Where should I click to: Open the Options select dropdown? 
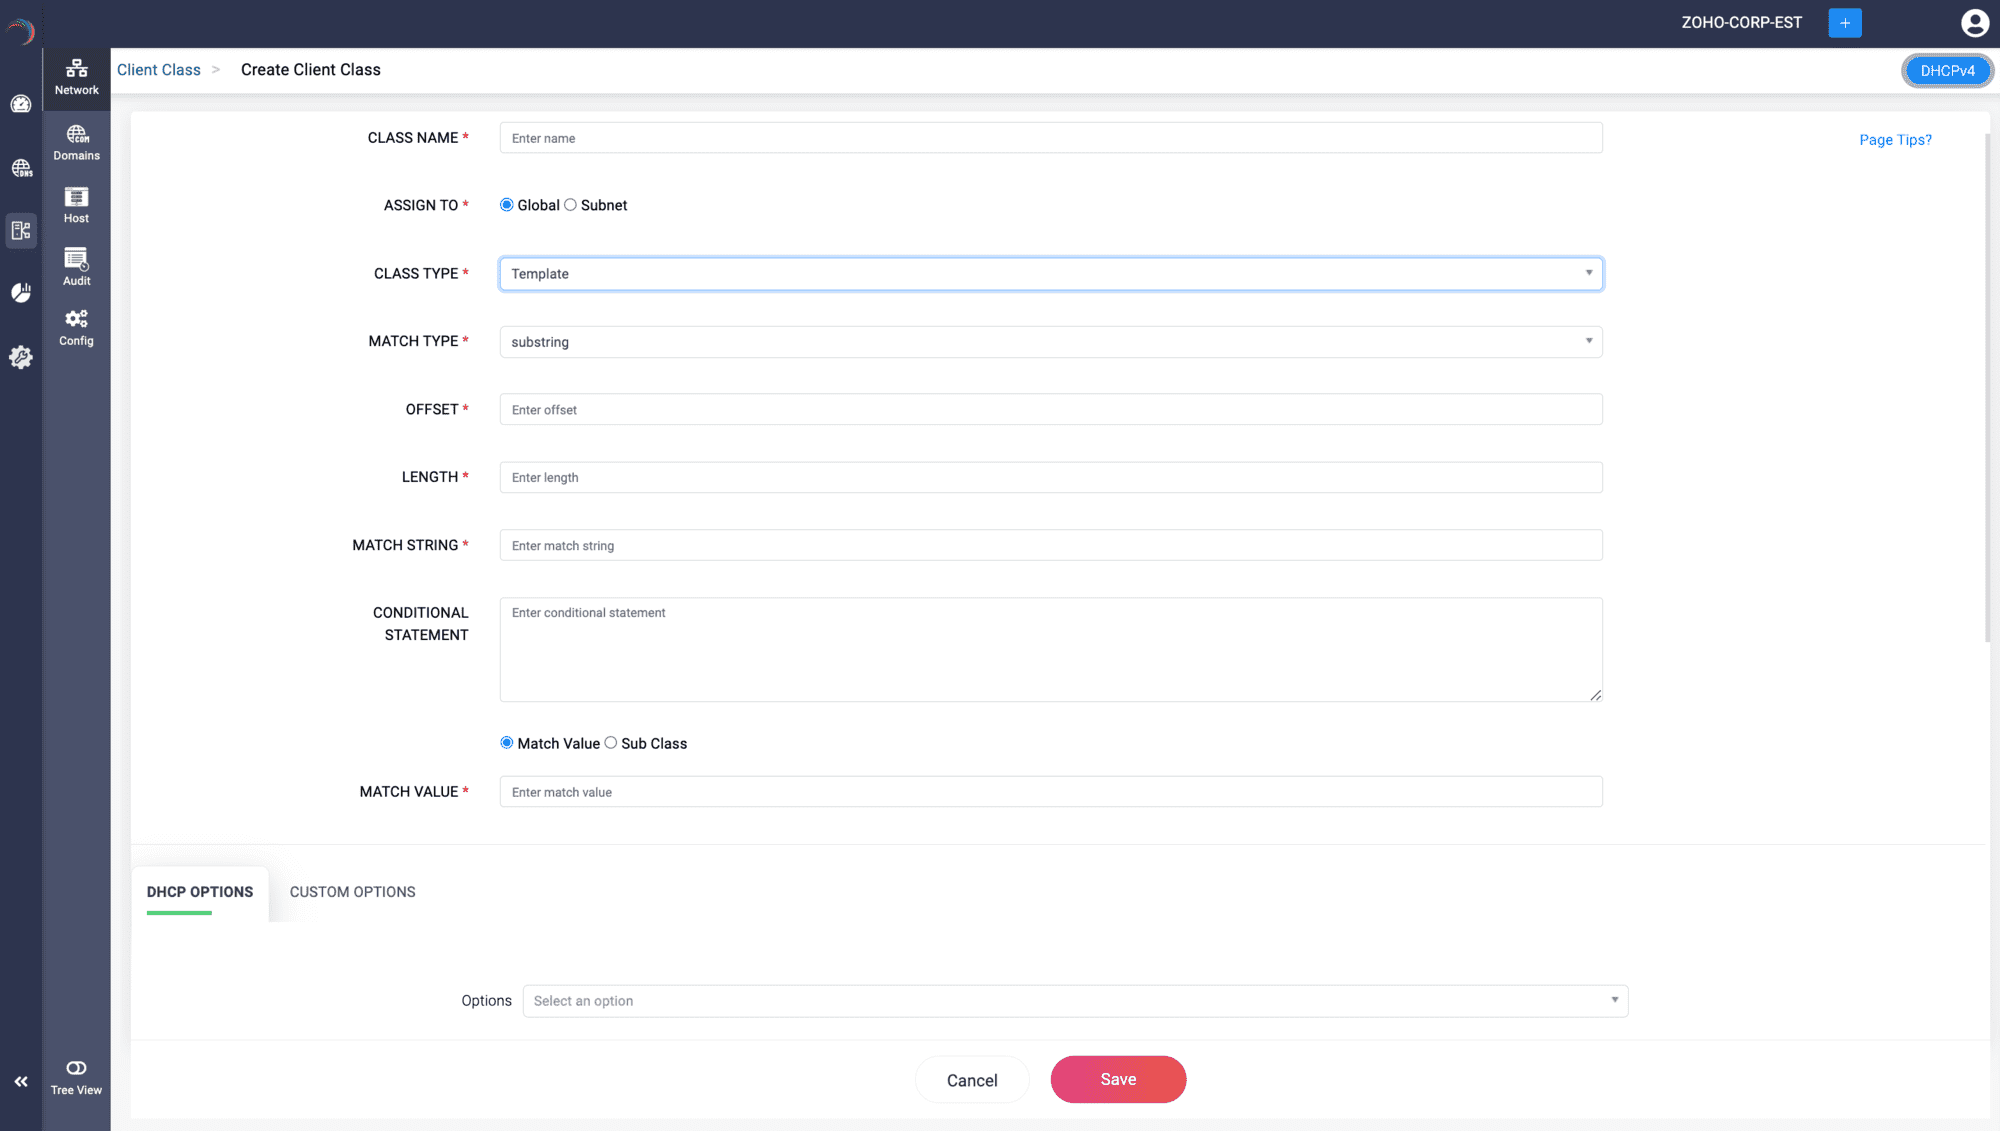pos(1075,1001)
